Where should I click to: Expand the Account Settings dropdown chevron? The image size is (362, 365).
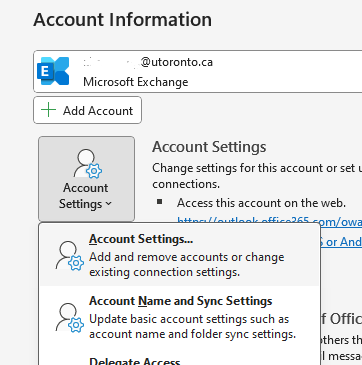coord(108,204)
